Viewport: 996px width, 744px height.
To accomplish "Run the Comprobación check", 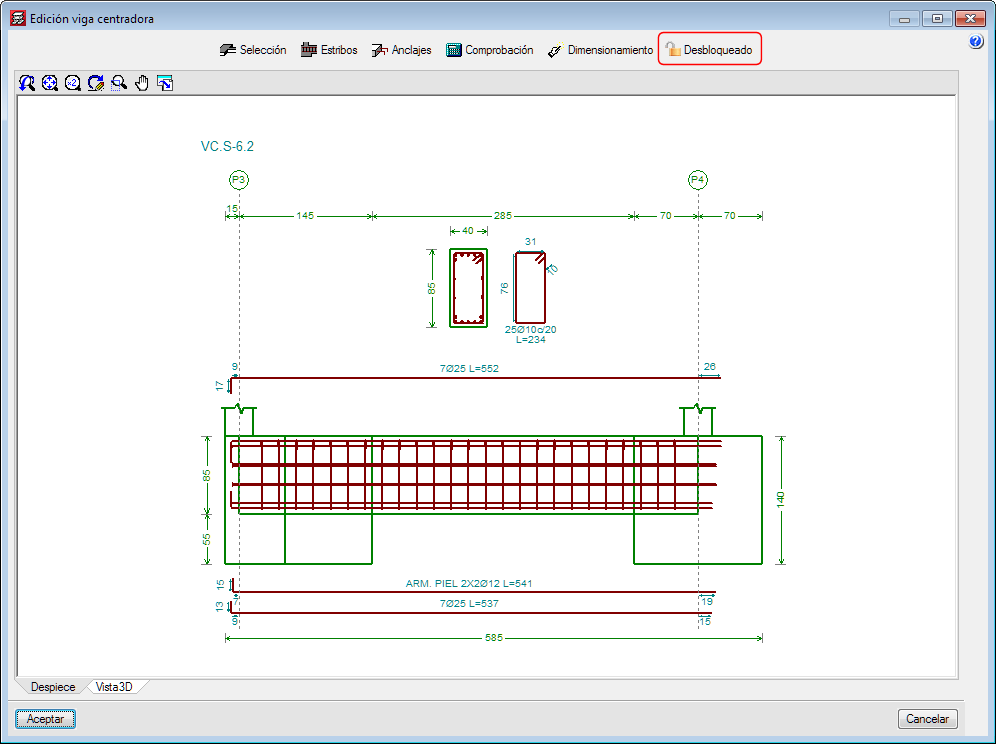I will [490, 50].
